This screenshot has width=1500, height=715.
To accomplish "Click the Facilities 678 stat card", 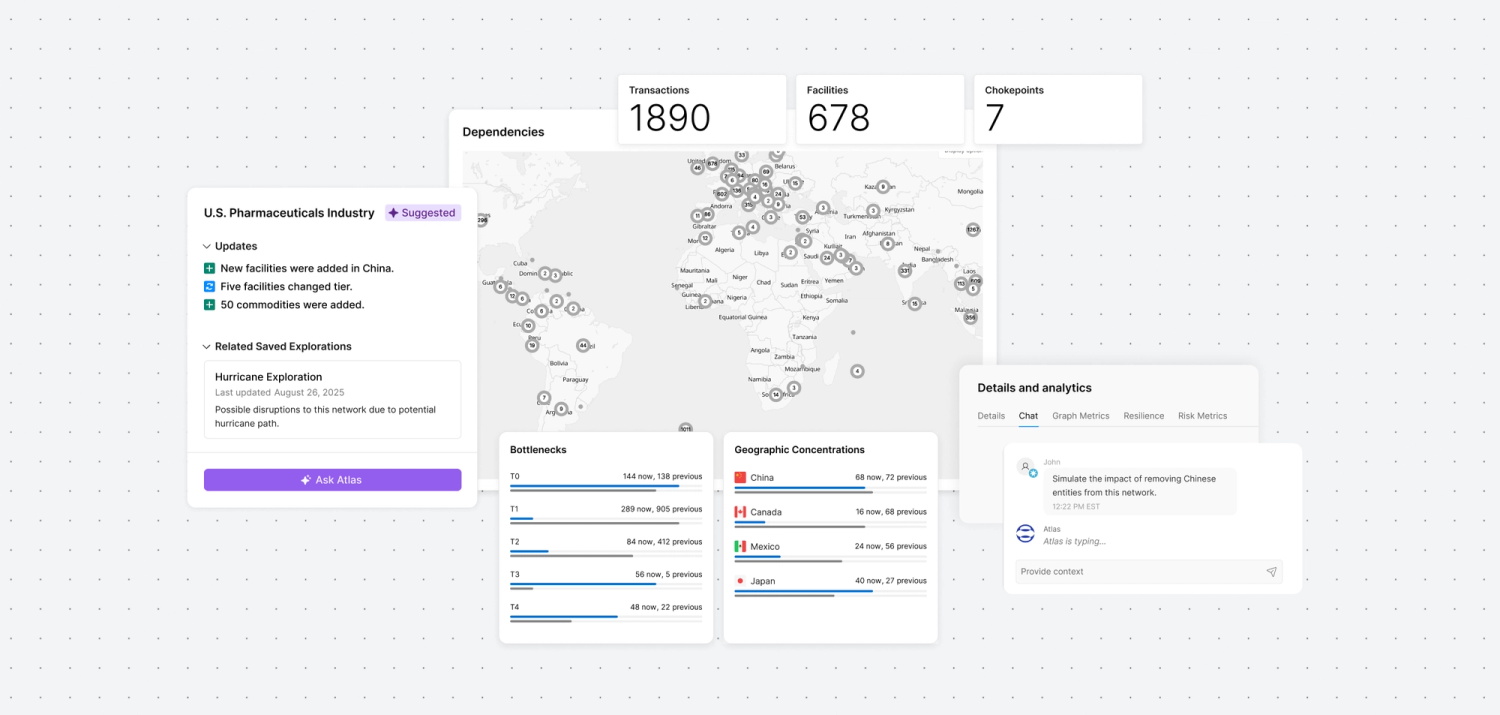I will 880,109.
